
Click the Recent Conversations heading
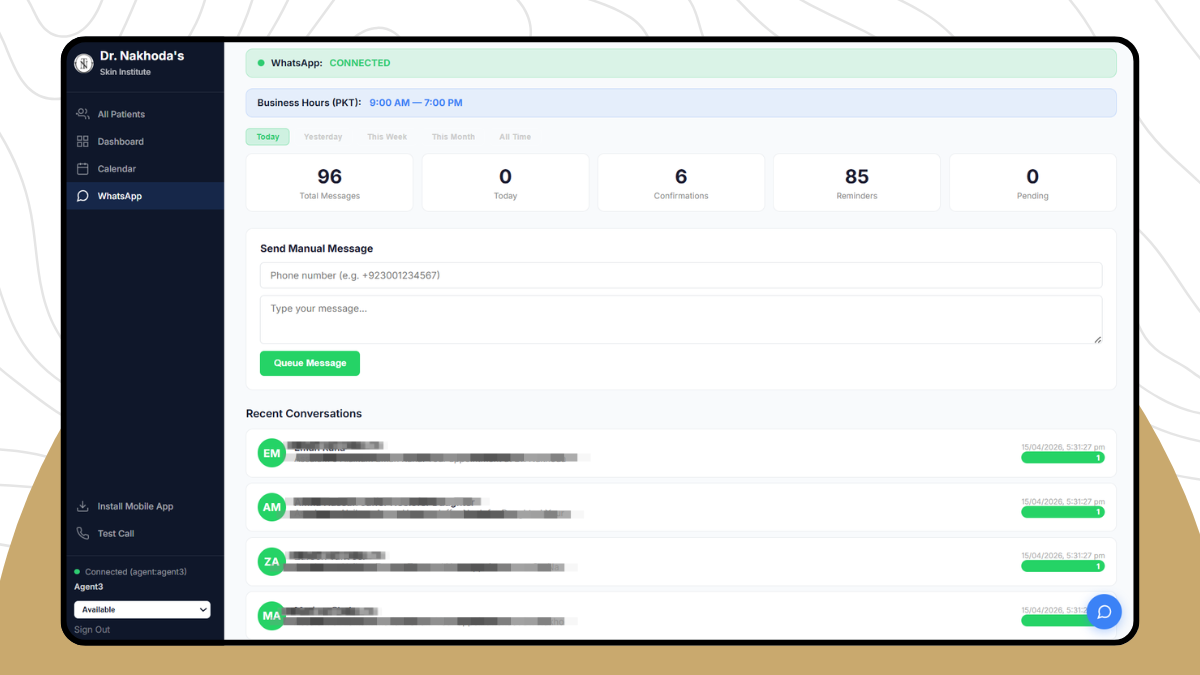(x=304, y=413)
